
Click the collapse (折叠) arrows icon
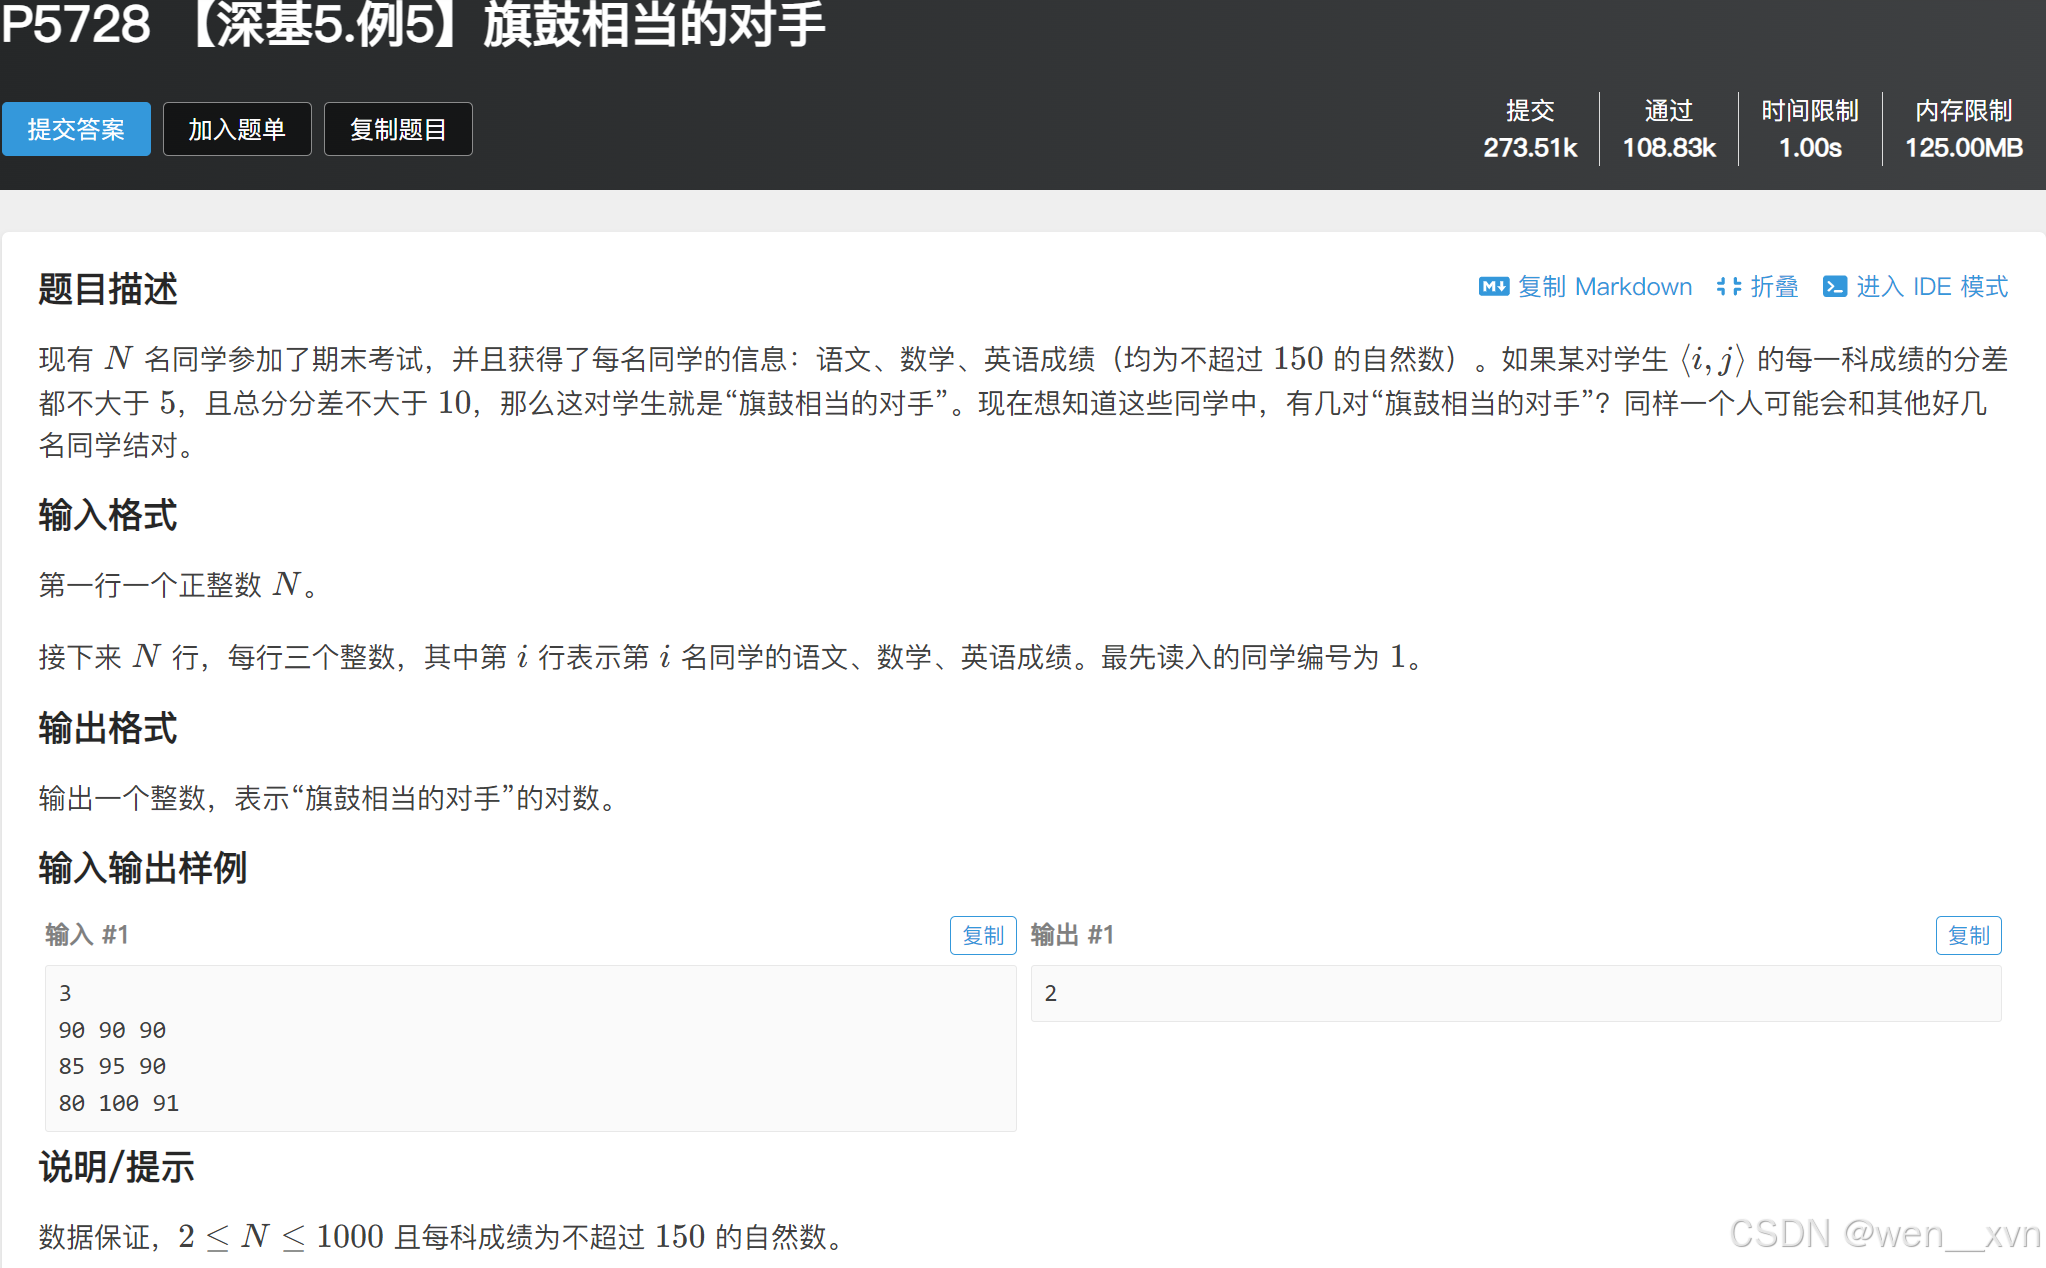click(x=1728, y=287)
